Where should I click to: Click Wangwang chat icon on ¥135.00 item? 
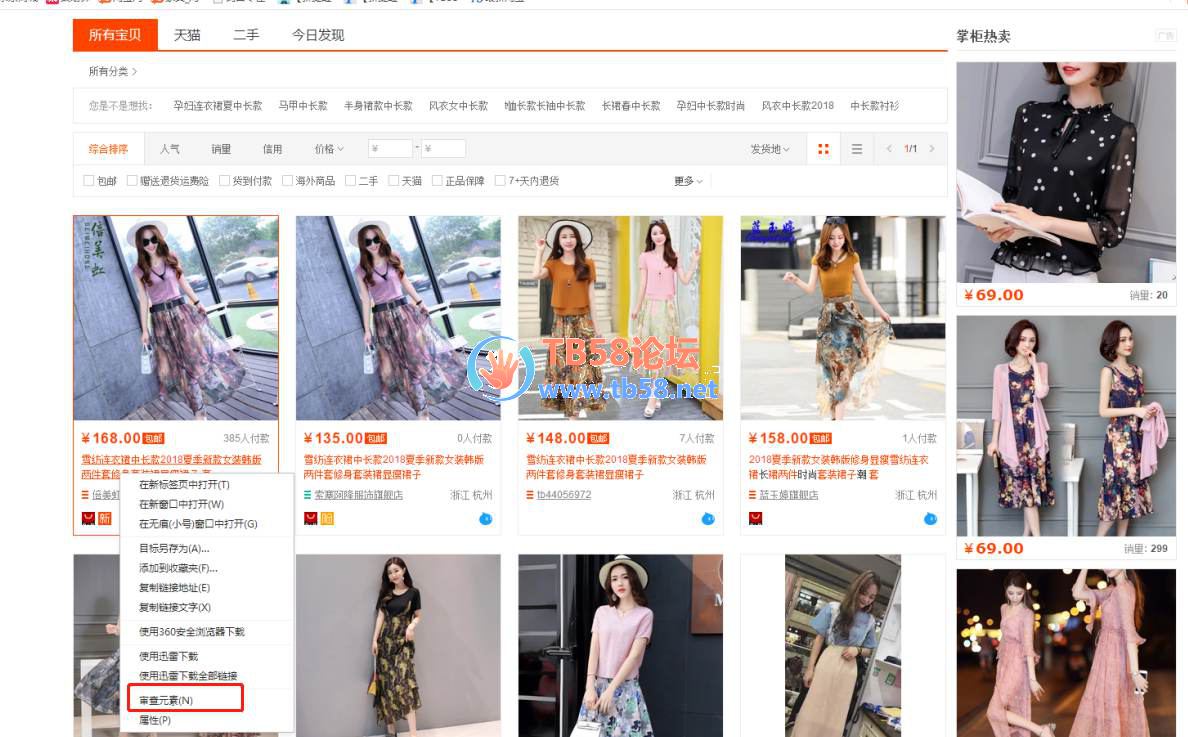coord(486,518)
